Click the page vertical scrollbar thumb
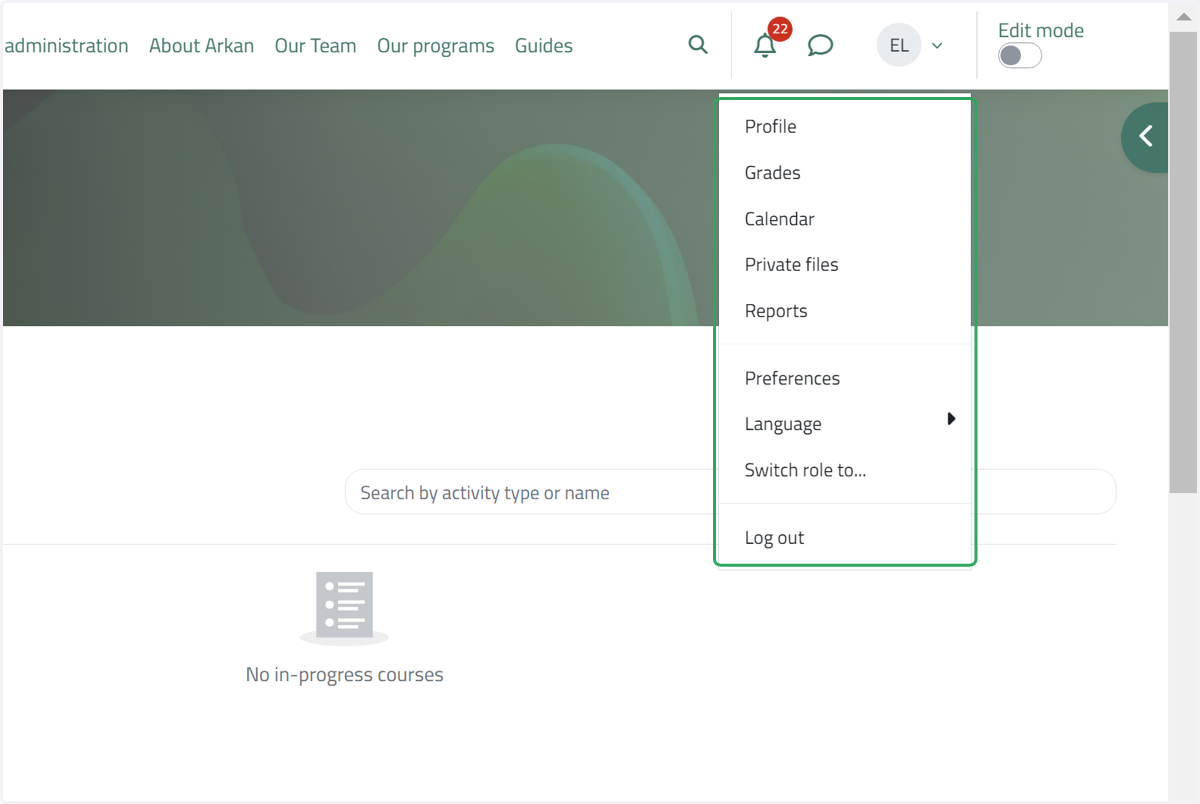 [1183, 262]
